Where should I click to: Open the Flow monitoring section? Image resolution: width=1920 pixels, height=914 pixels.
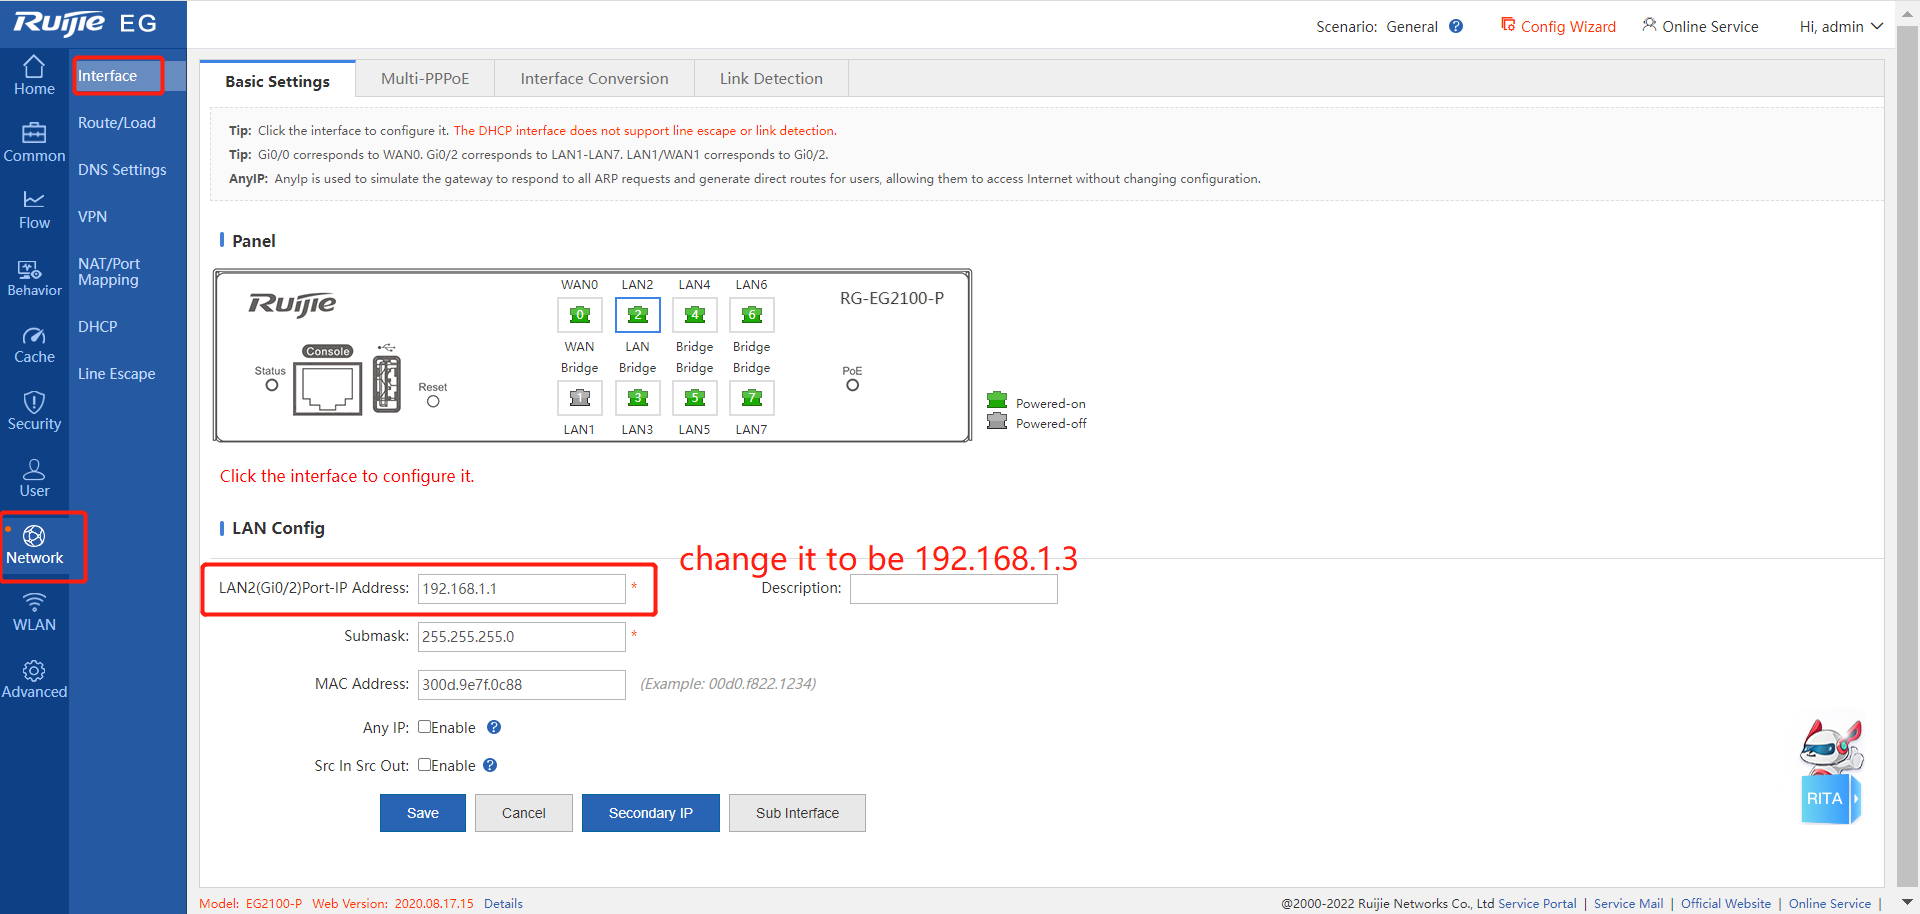point(34,210)
